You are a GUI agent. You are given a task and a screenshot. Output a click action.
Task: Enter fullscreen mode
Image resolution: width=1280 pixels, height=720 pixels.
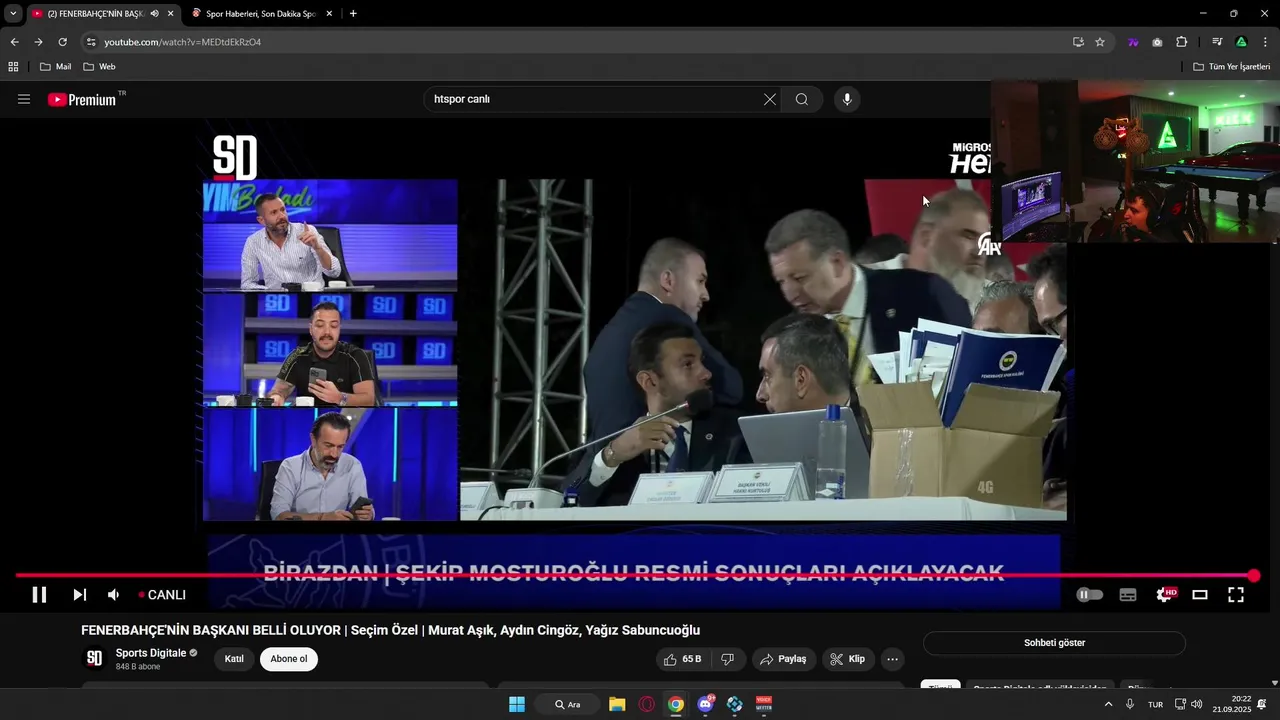pos(1236,595)
